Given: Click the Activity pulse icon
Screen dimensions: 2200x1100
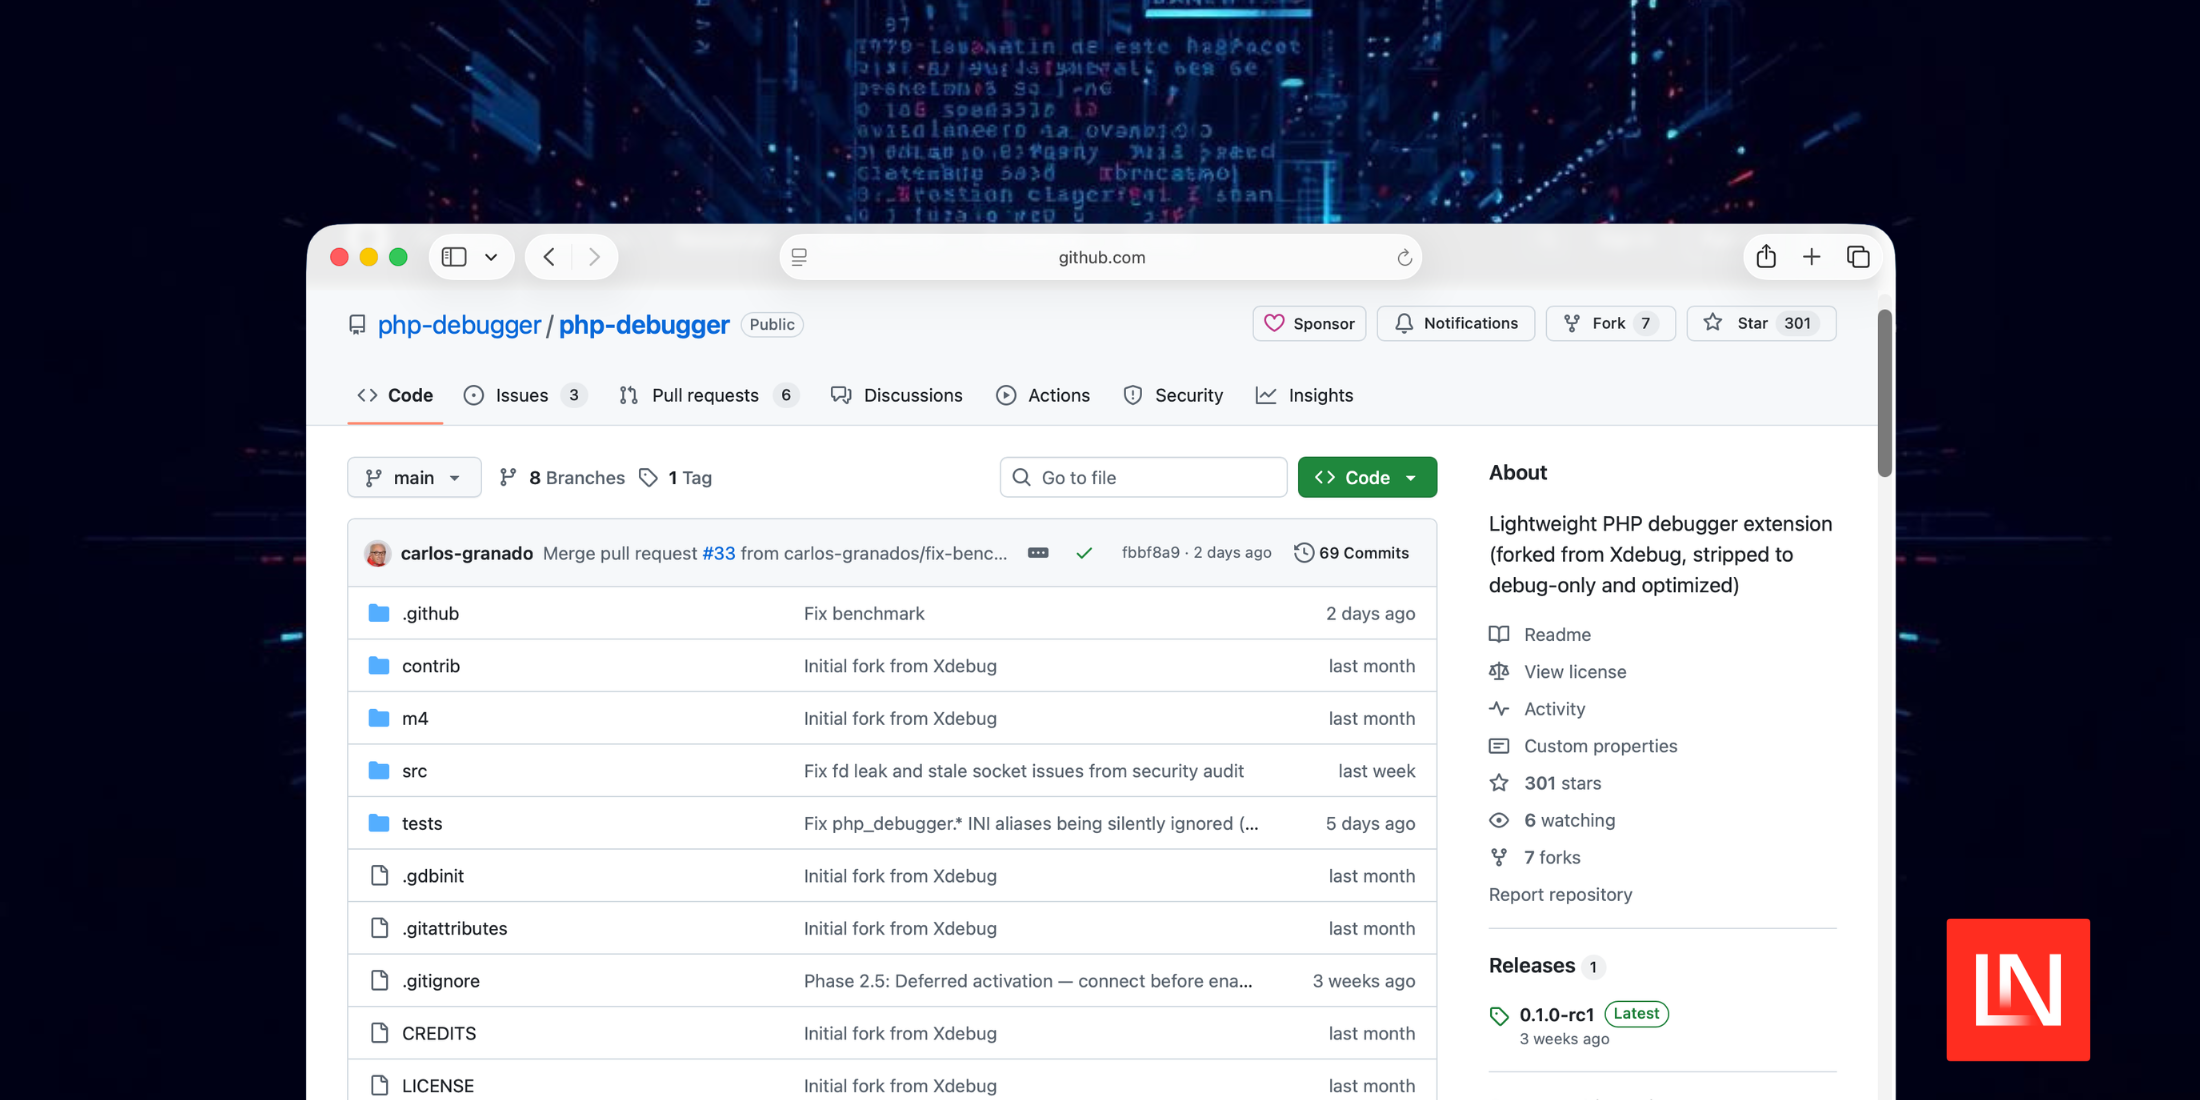Looking at the screenshot, I should pos(1499,708).
